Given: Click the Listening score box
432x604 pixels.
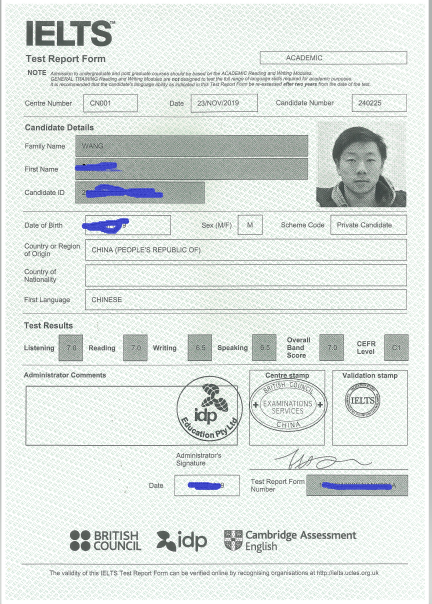Looking at the screenshot, I should coord(71,348).
